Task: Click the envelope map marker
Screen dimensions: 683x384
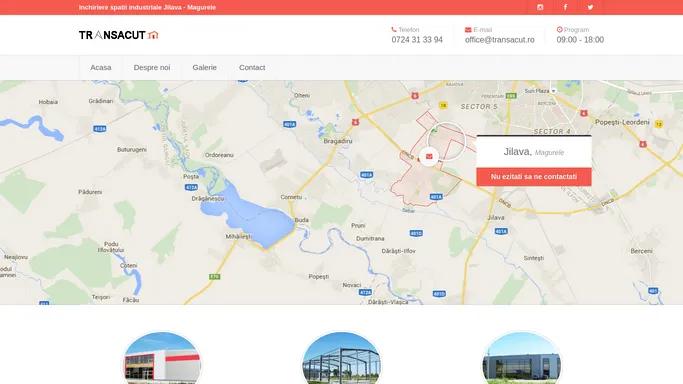Action: pos(429,156)
